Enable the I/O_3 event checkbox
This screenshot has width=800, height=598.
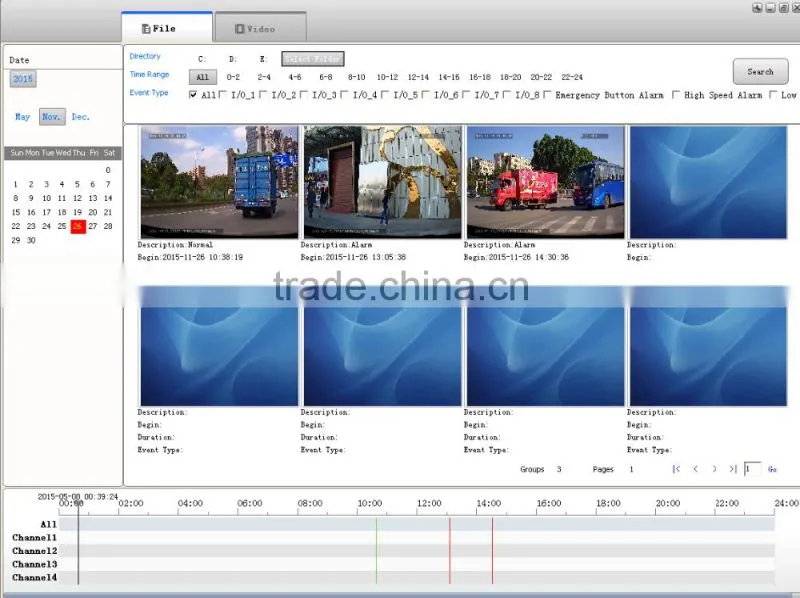click(x=304, y=95)
